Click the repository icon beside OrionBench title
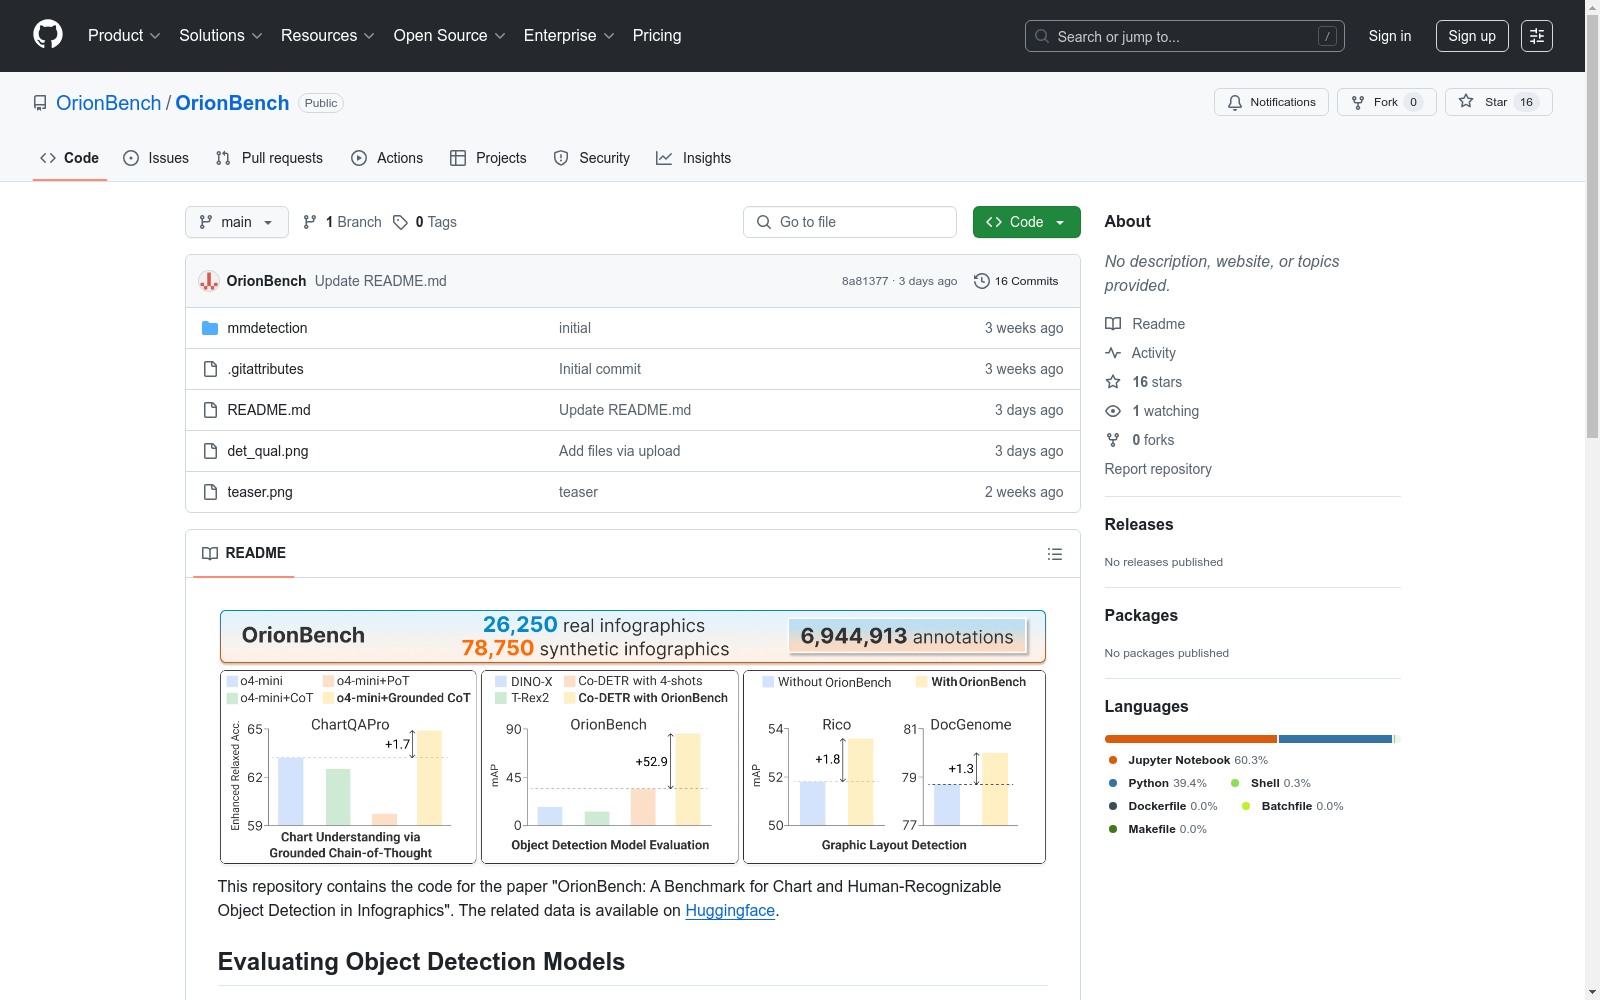Viewport: 1600px width, 1000px height. coord(40,103)
